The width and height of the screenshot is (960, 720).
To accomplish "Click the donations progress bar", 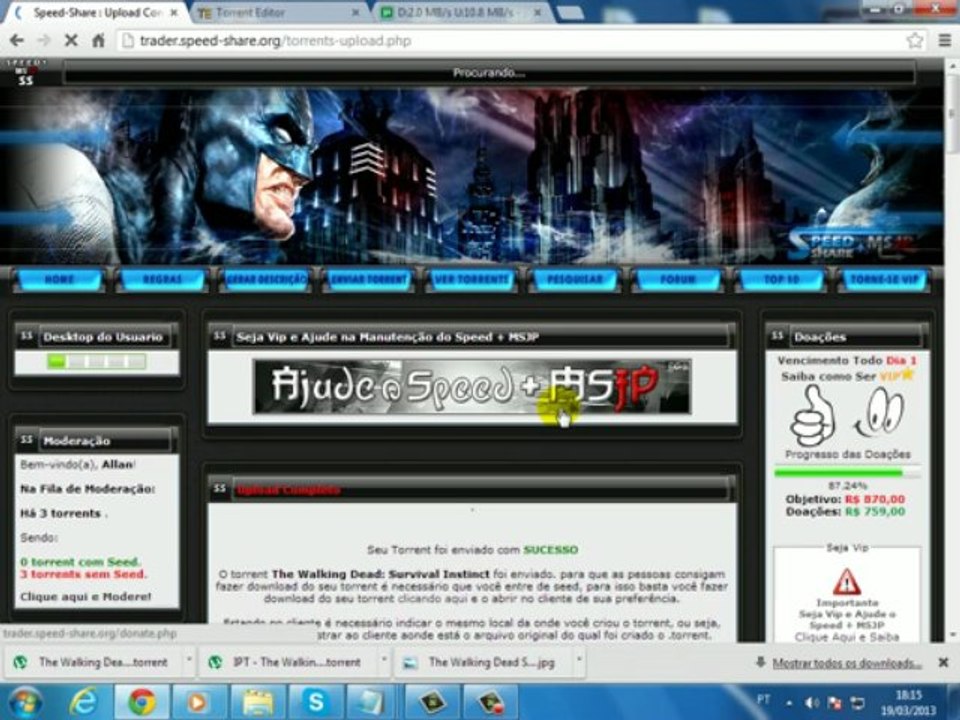I will click(x=847, y=473).
